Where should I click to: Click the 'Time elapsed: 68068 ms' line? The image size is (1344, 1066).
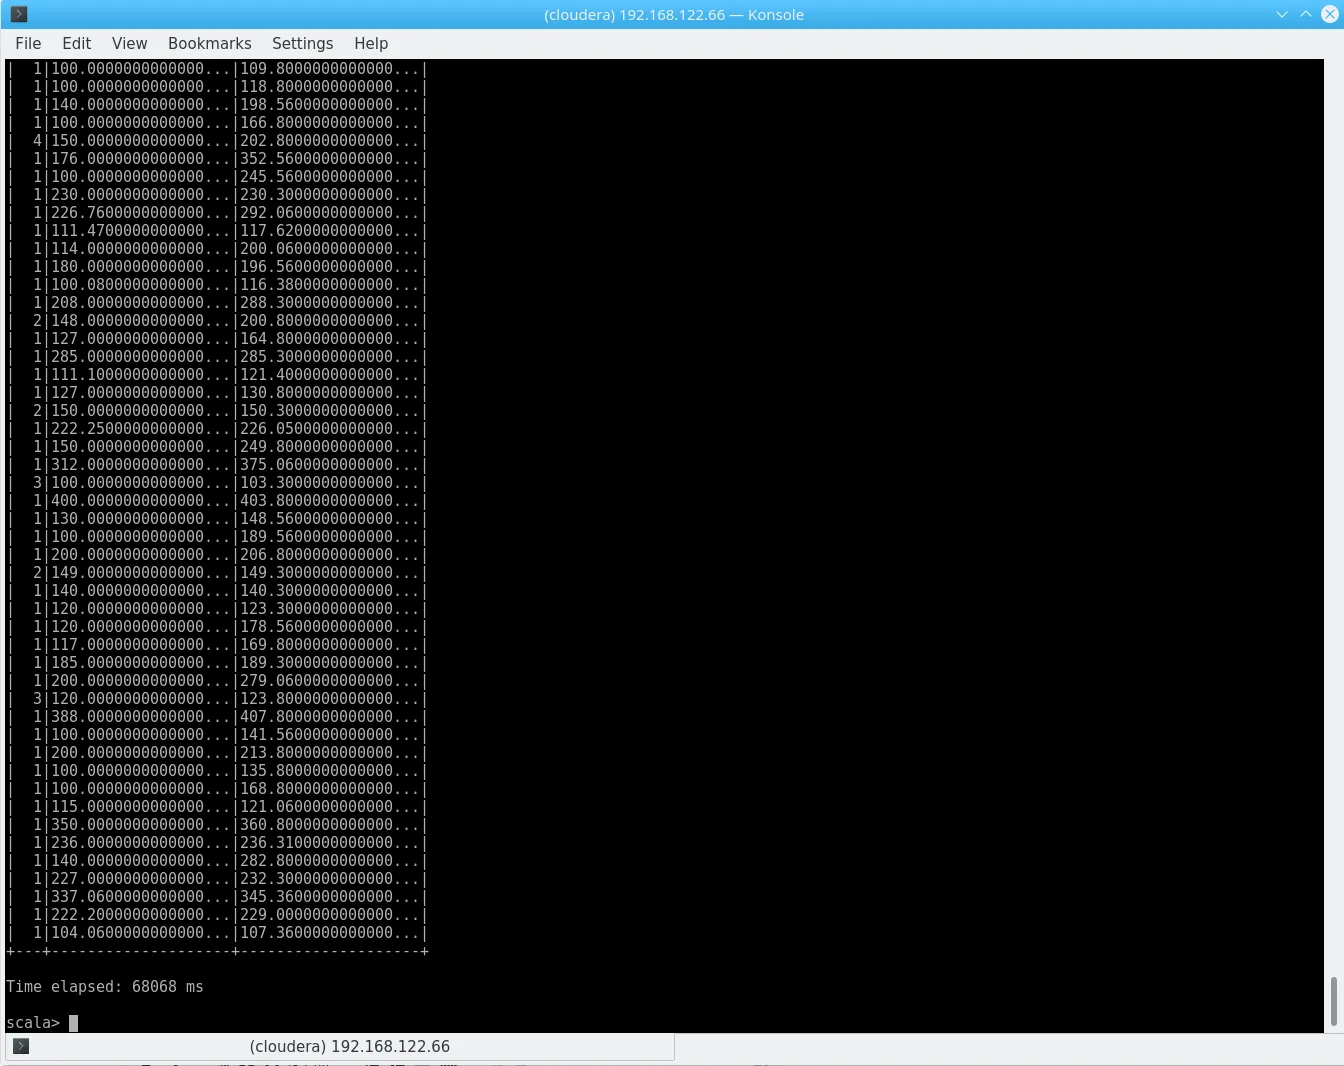tap(105, 986)
